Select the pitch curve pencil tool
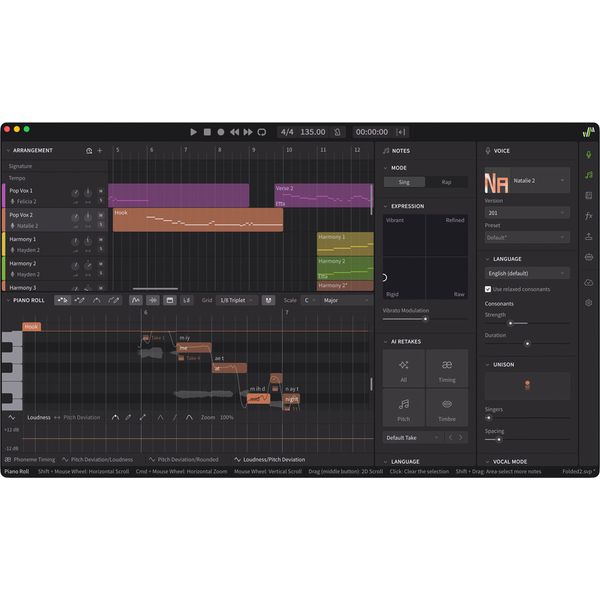The height and width of the screenshot is (600, 600). point(114,300)
